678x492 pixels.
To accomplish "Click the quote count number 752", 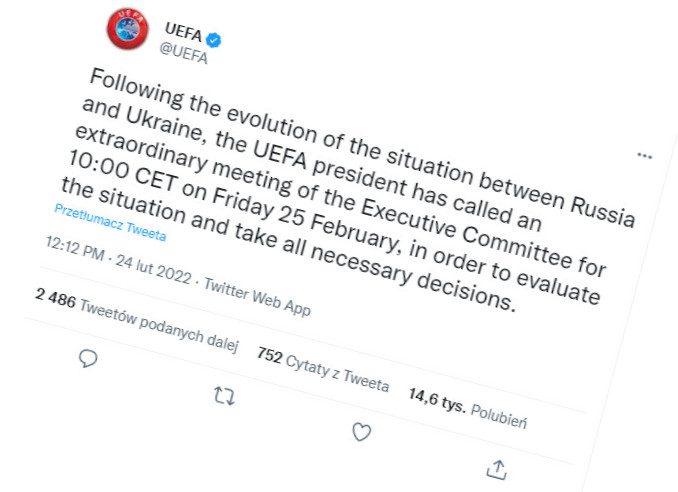I will point(270,356).
